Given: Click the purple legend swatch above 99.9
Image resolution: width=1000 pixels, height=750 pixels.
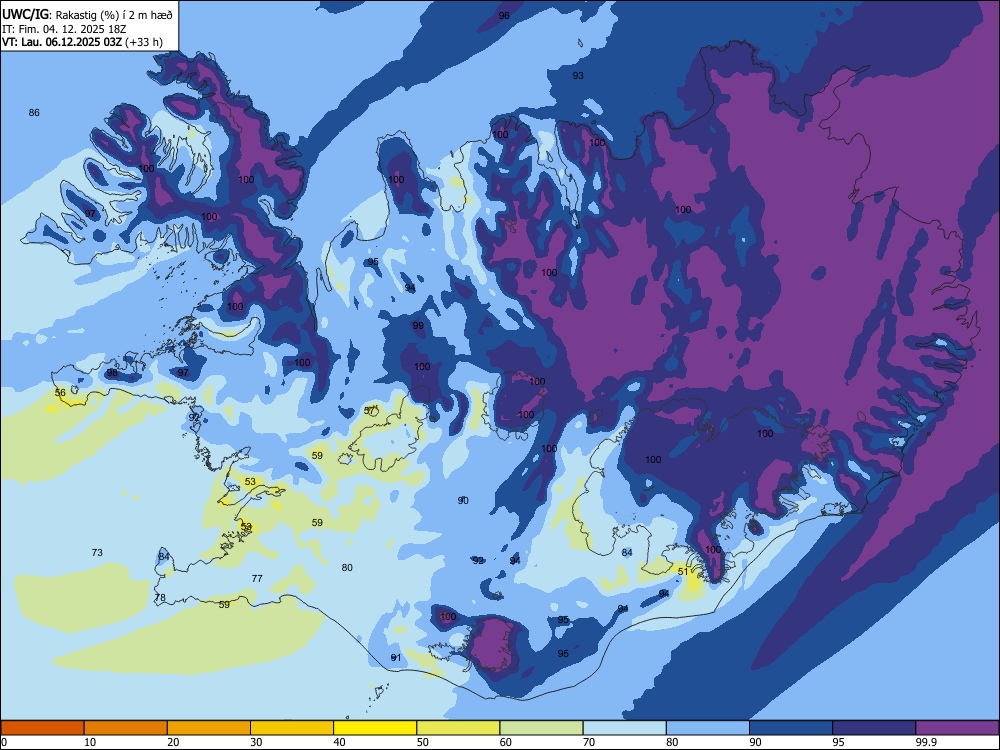Looking at the screenshot, I should (957, 728).
